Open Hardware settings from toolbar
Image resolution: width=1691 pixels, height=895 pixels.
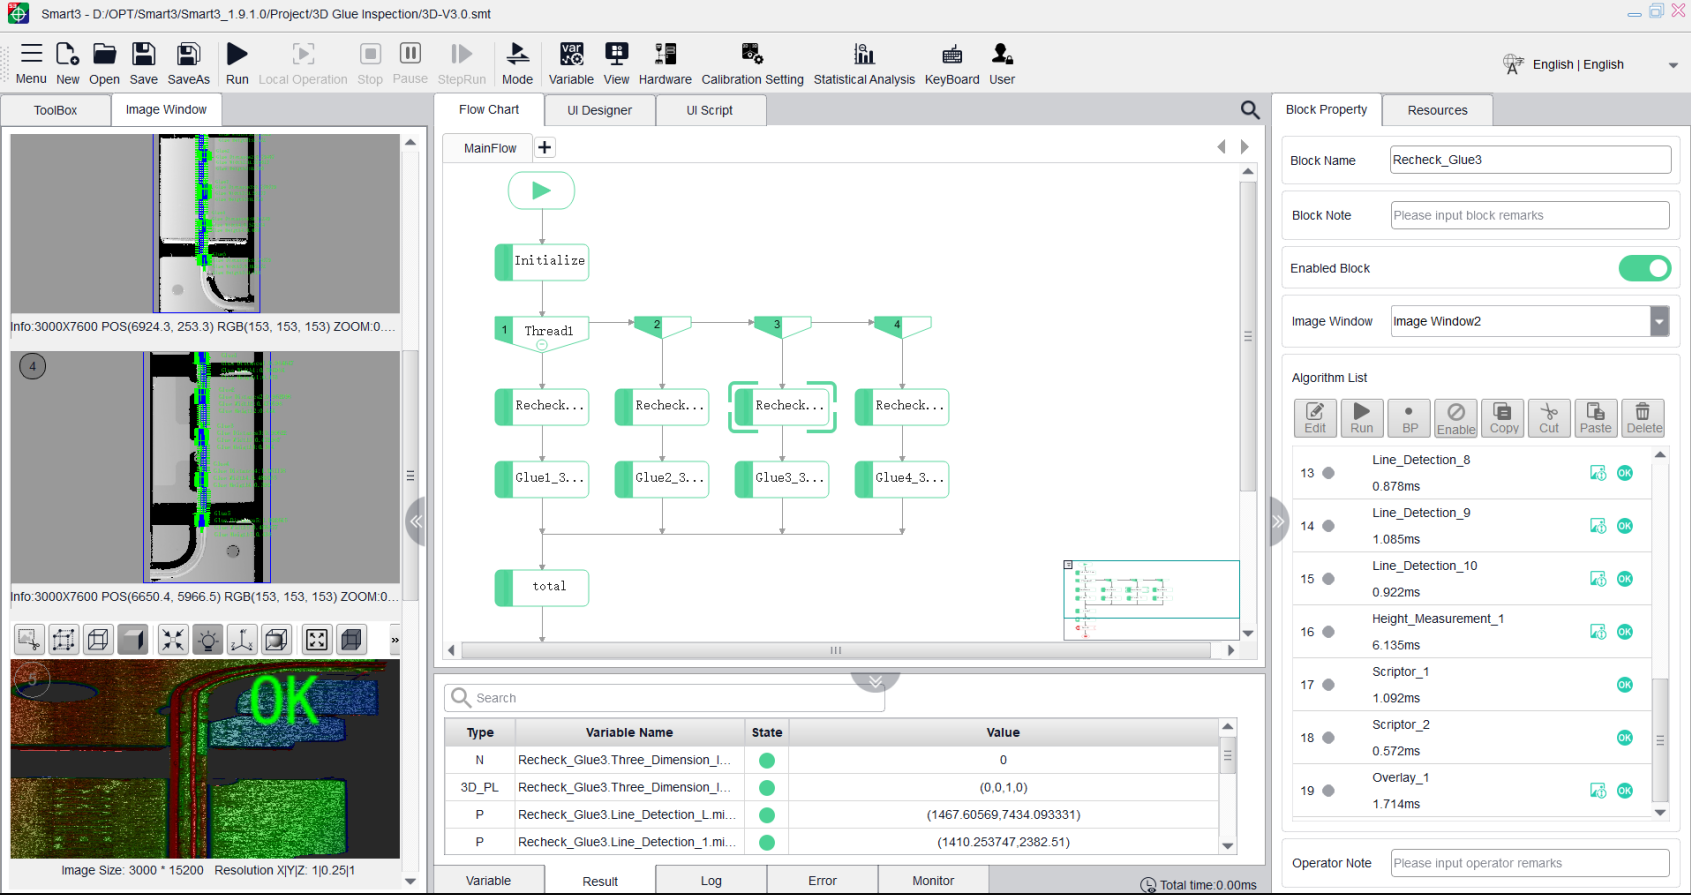tap(665, 64)
